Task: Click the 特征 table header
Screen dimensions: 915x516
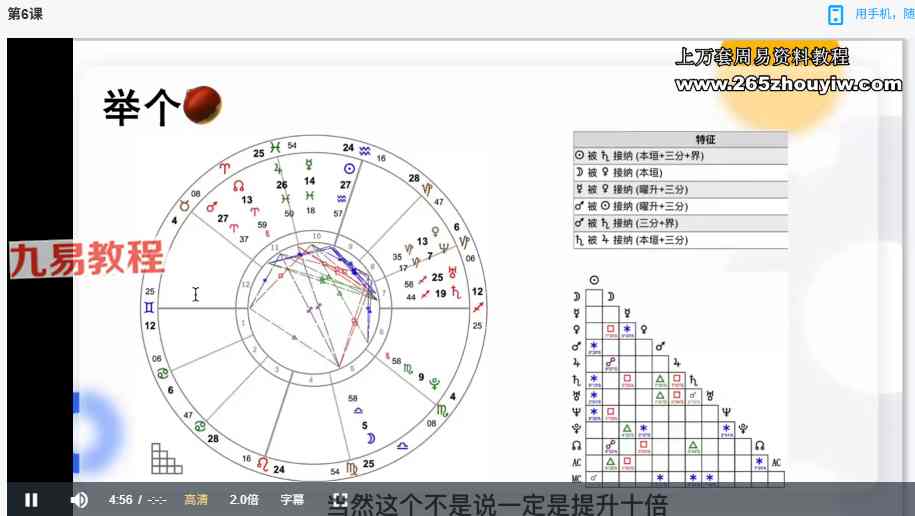Action: coord(705,139)
